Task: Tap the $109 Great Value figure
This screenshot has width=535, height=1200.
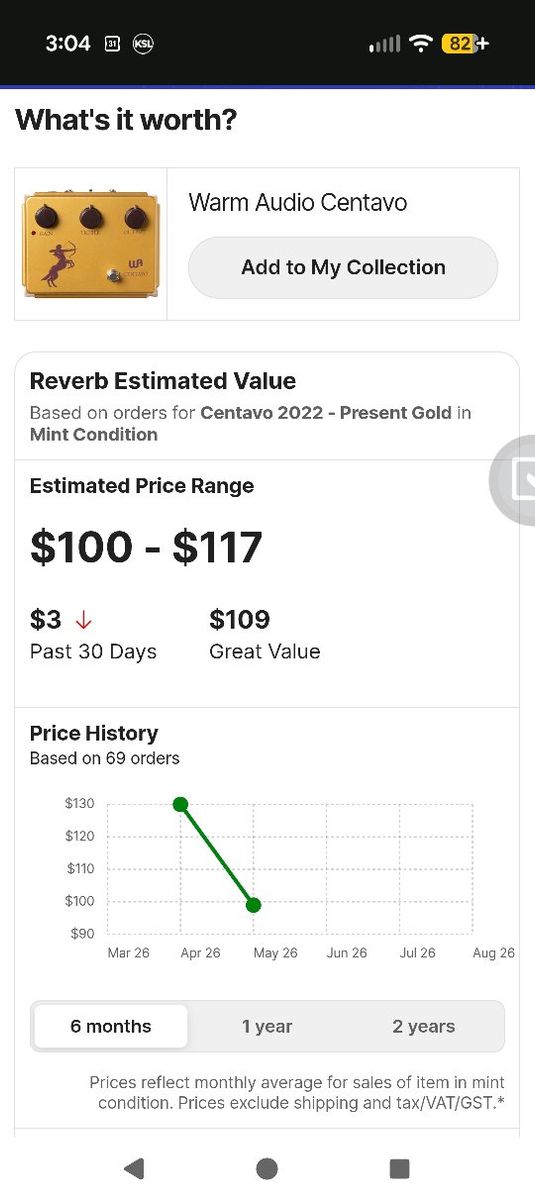Action: point(240,620)
